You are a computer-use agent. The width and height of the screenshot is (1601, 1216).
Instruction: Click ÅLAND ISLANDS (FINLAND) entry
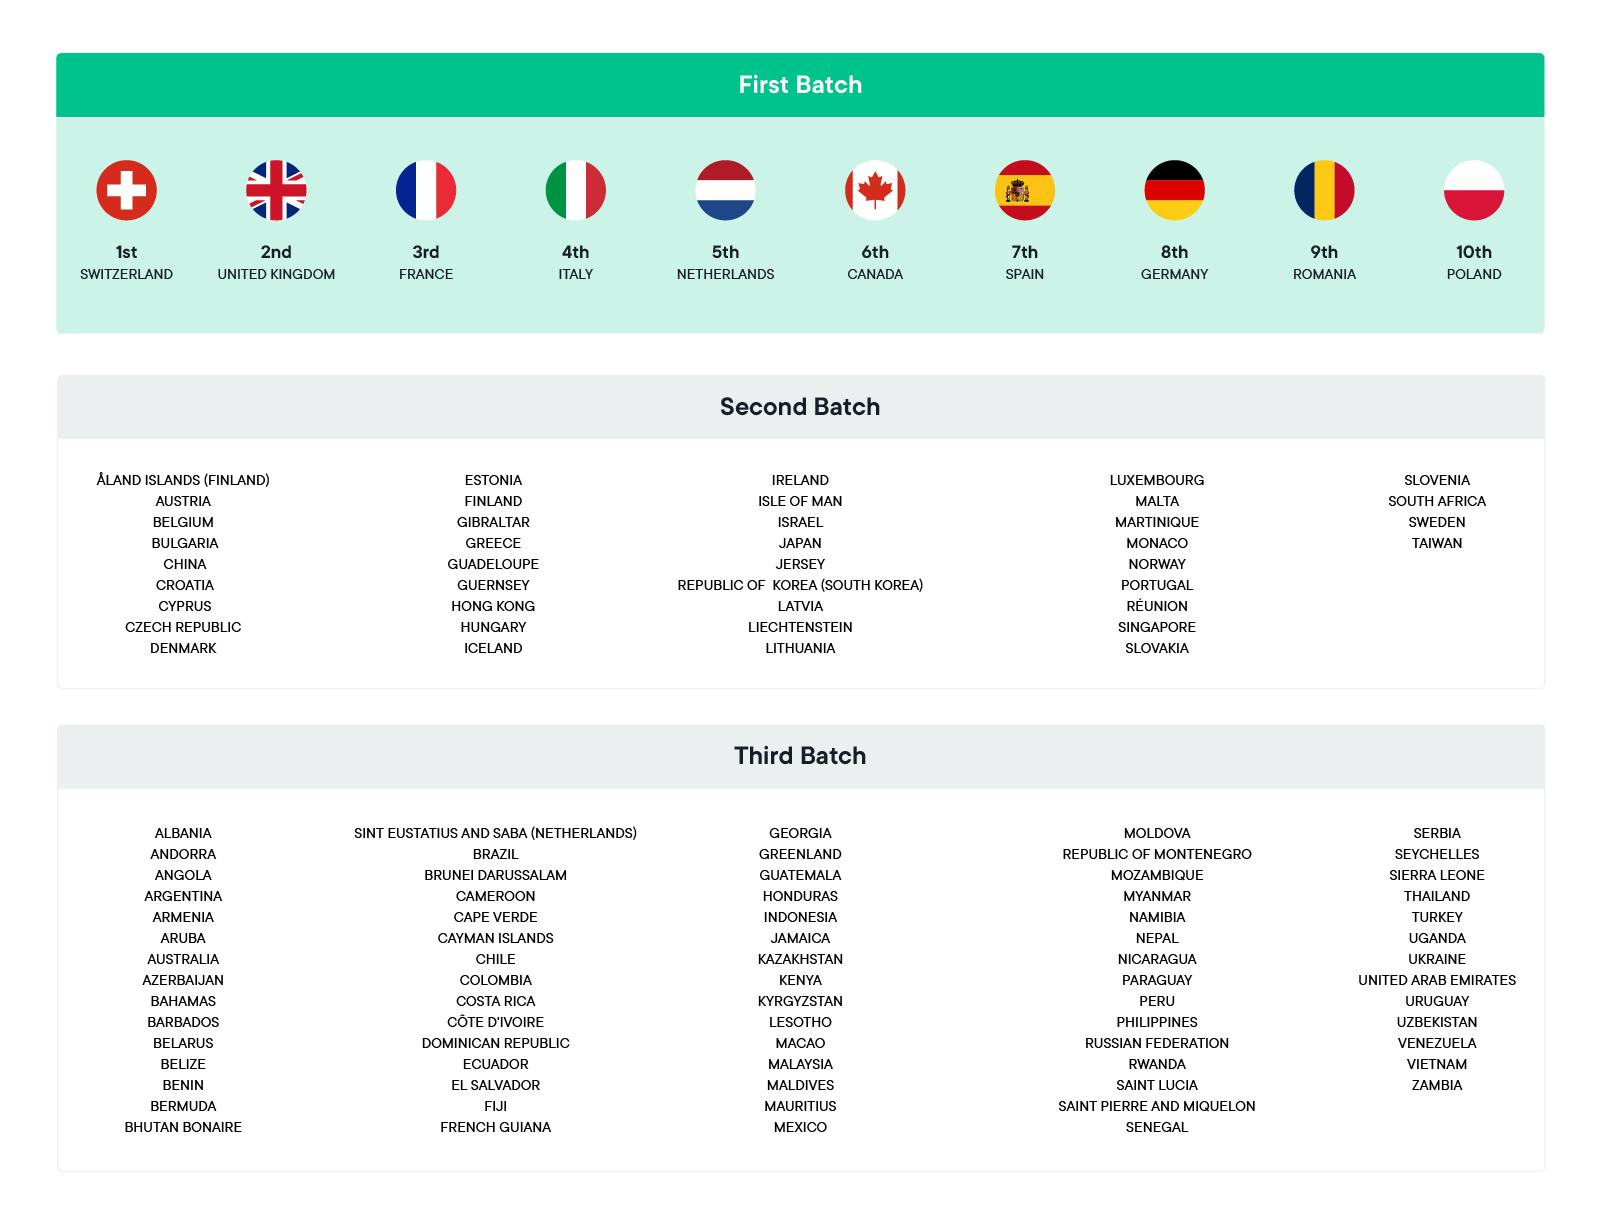pos(183,480)
